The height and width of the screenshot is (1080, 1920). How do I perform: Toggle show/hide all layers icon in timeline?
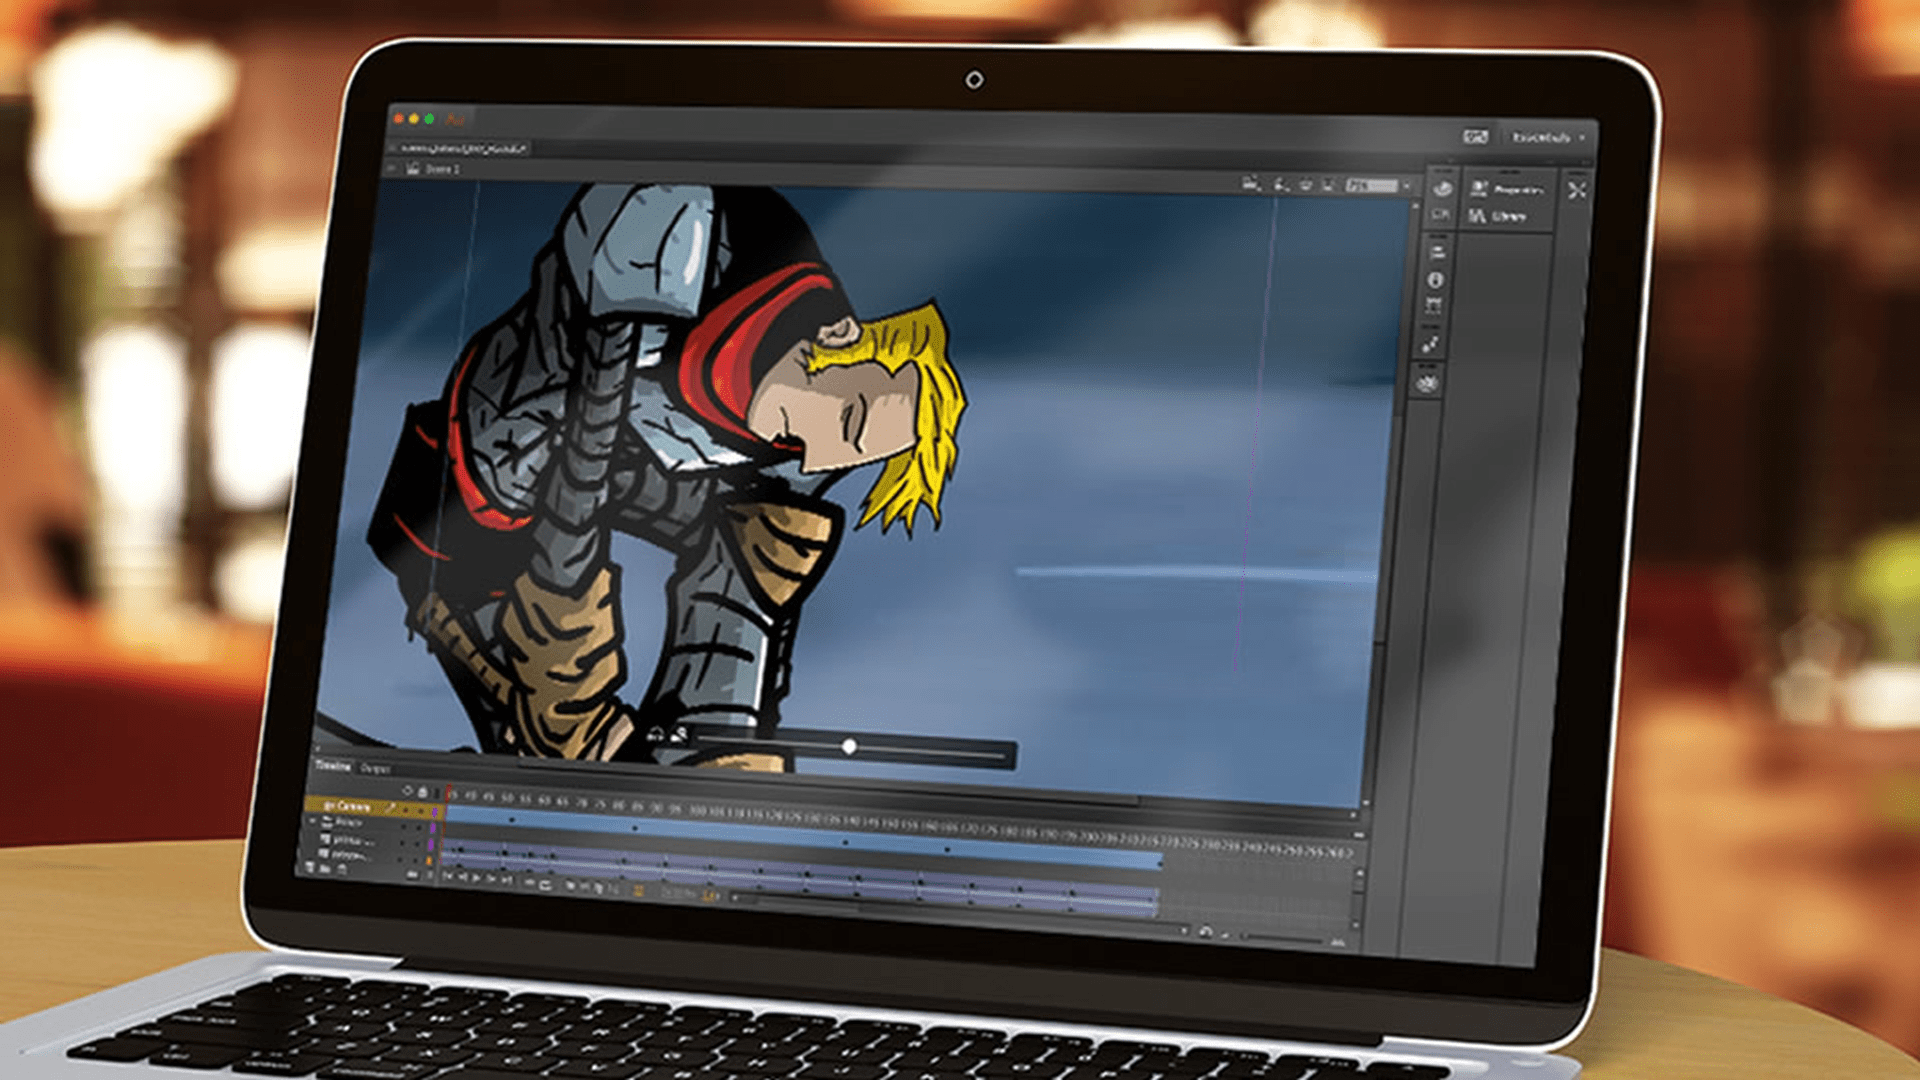(407, 790)
